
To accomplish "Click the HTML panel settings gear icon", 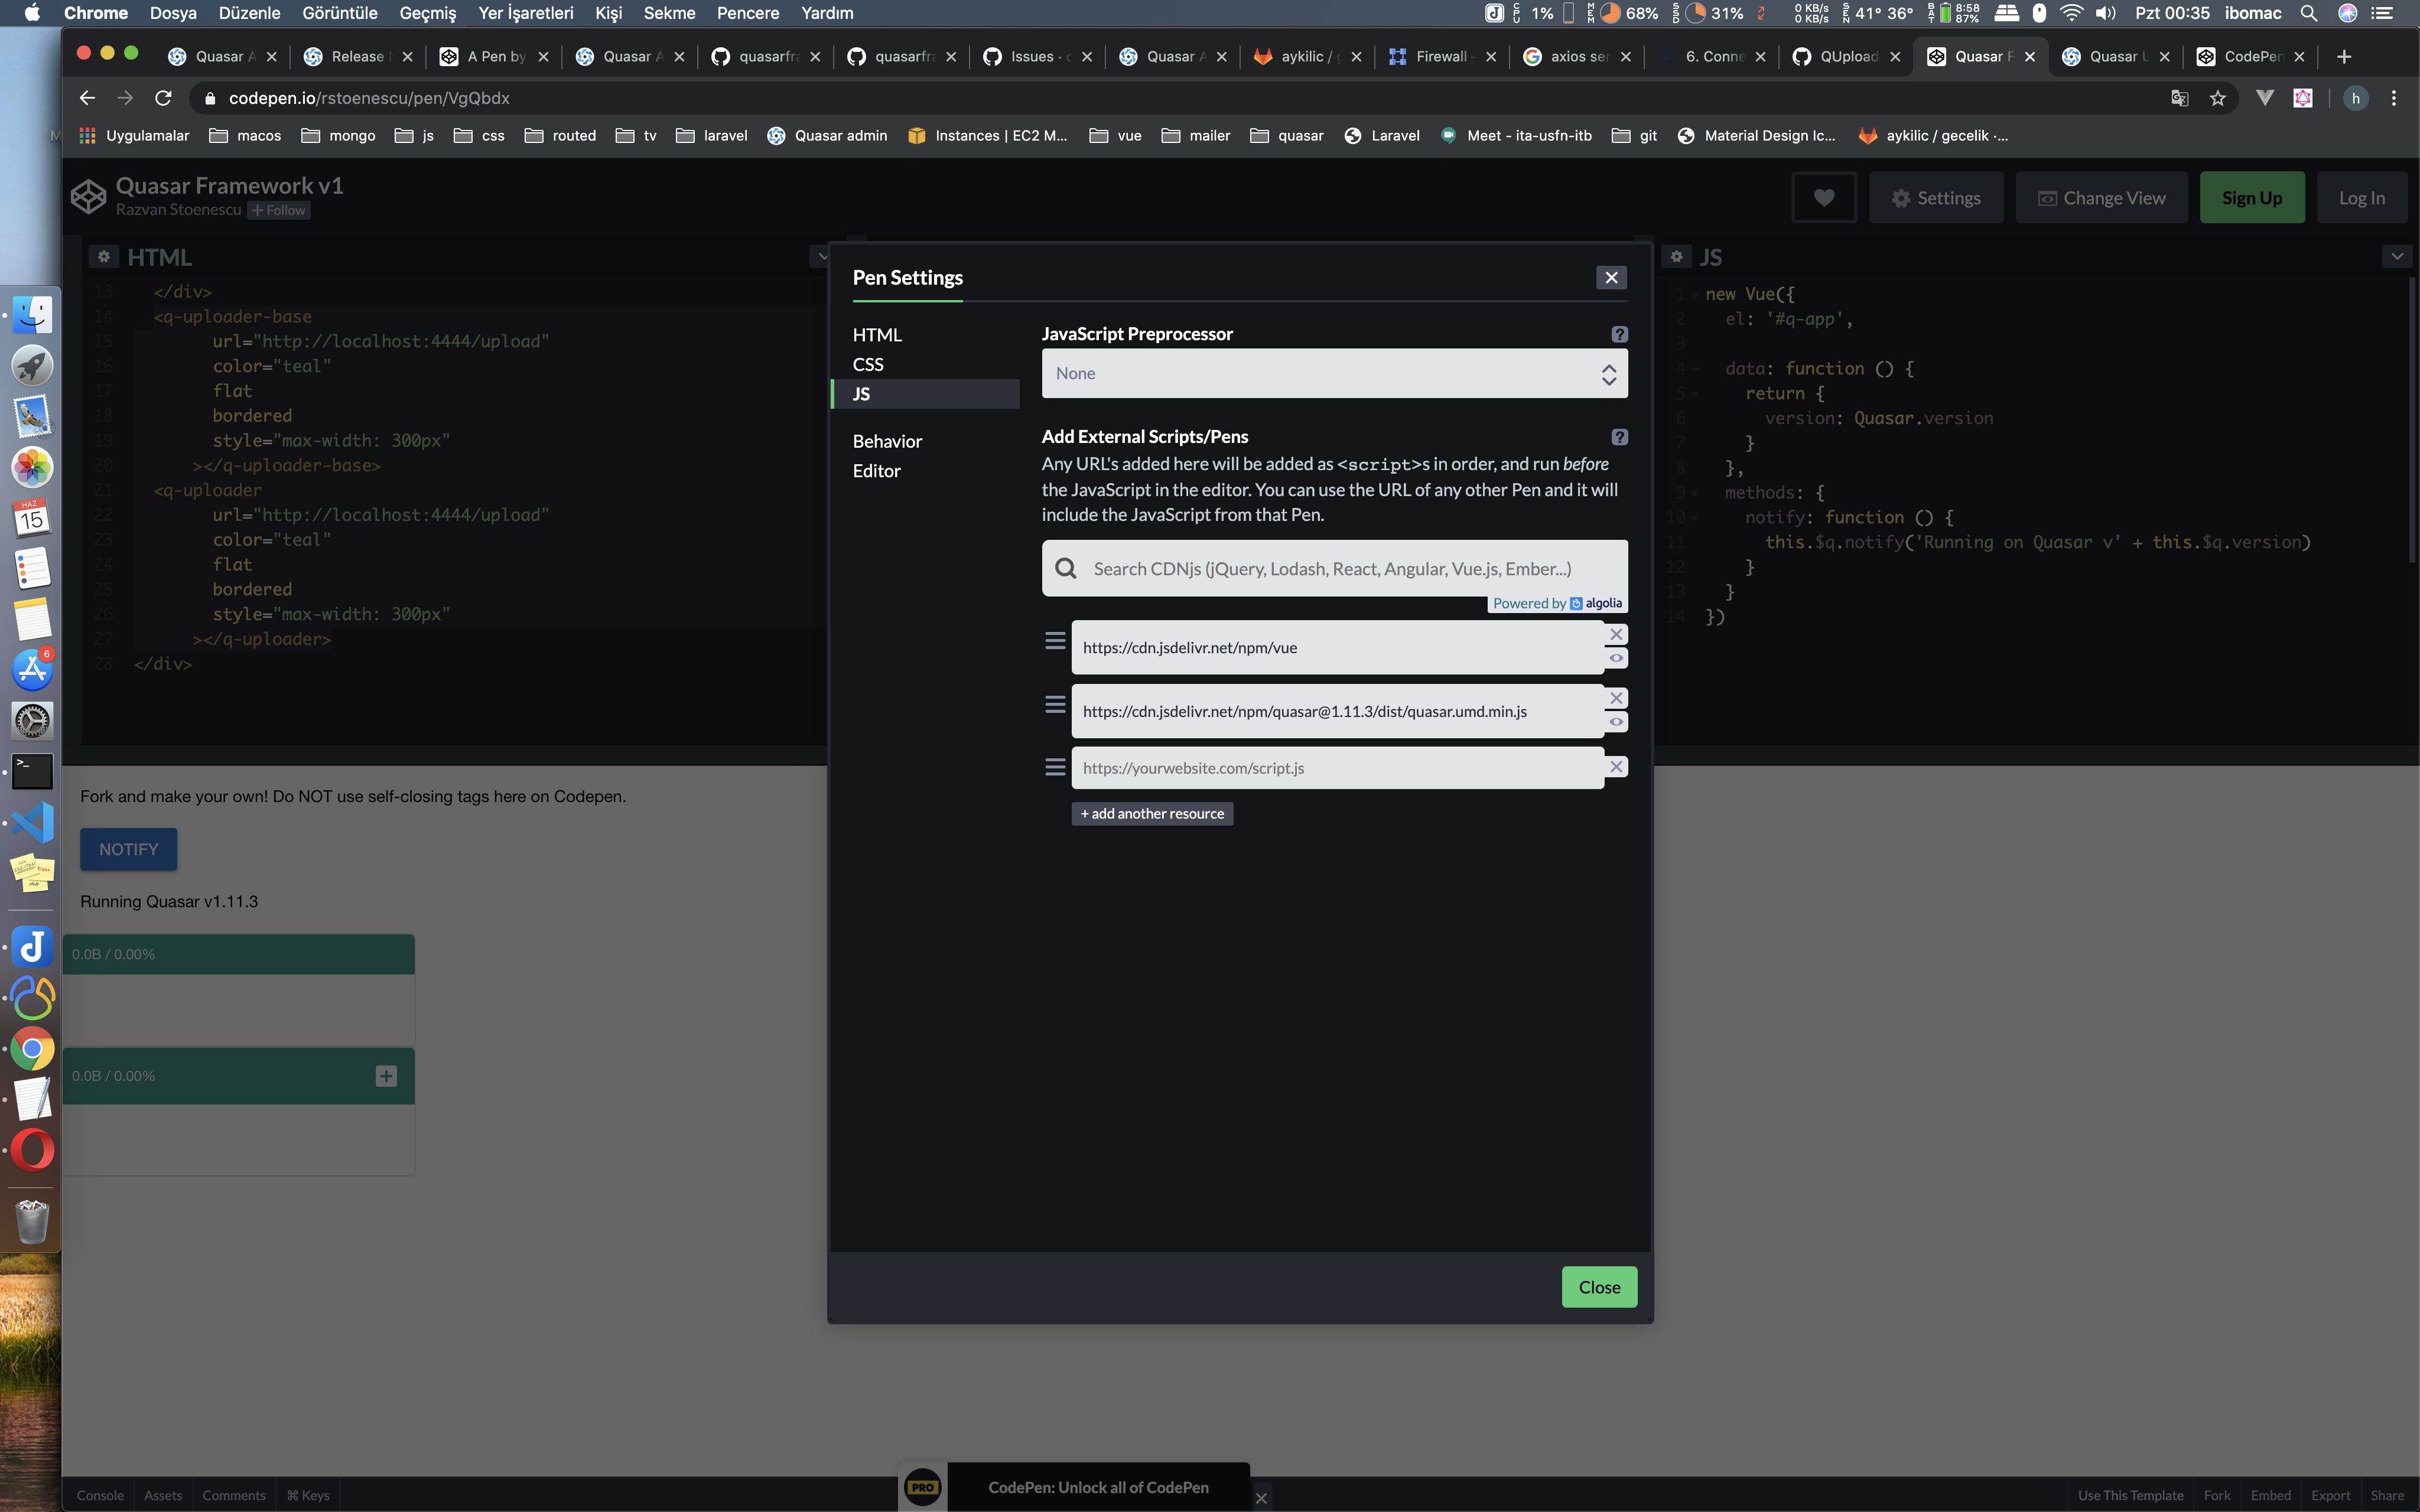I will [104, 257].
